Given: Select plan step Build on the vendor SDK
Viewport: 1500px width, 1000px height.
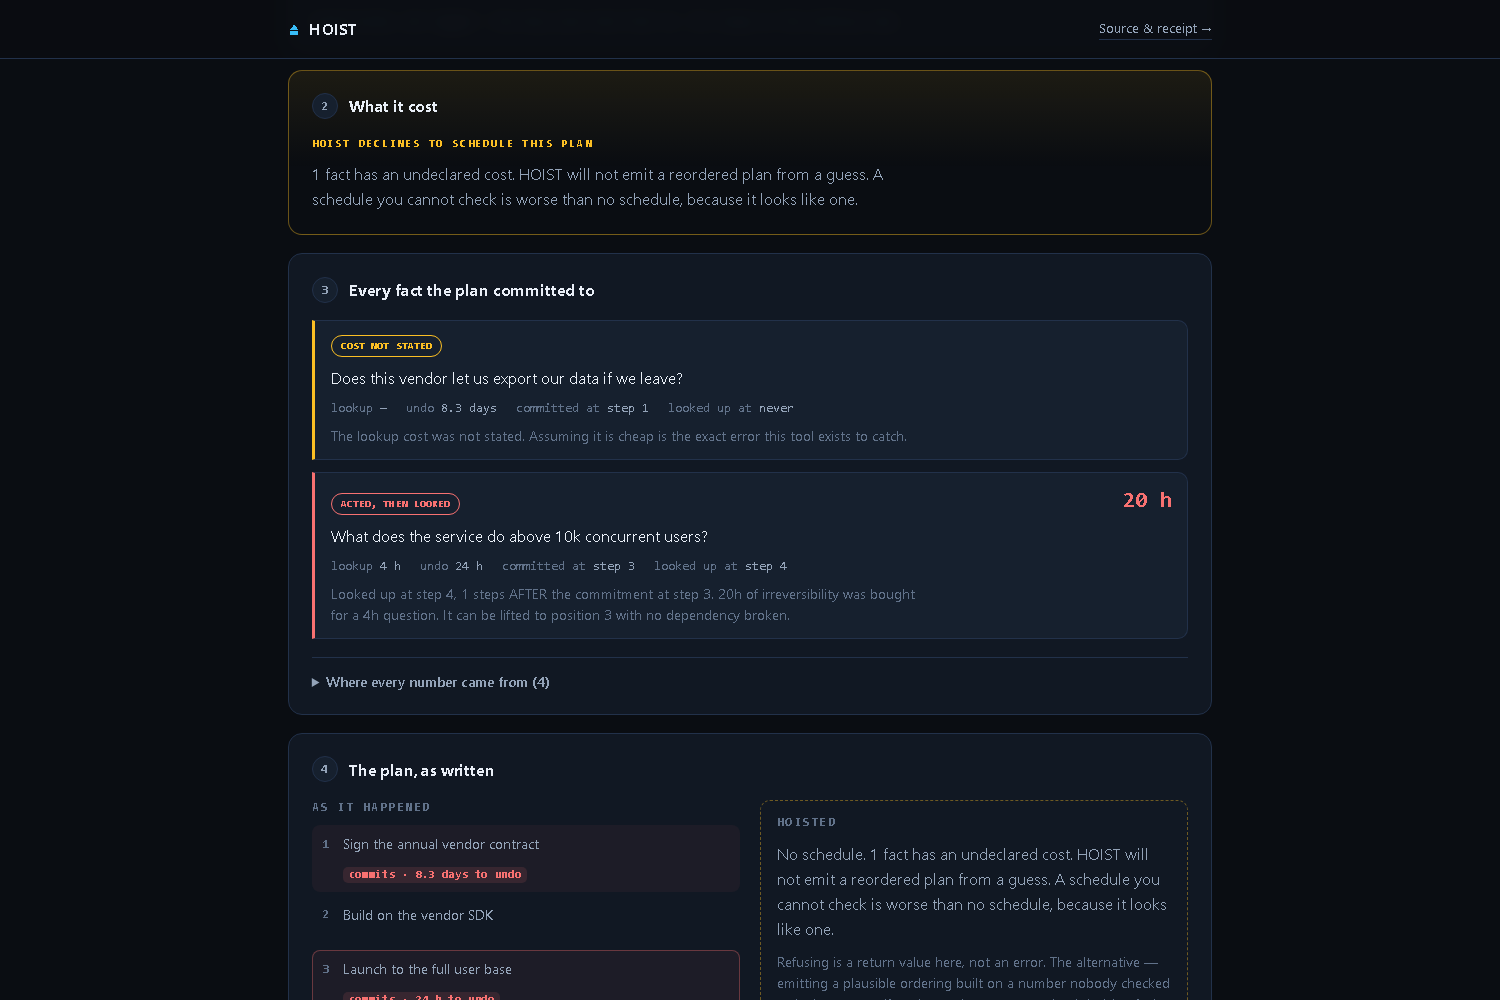Looking at the screenshot, I should [x=526, y=915].
